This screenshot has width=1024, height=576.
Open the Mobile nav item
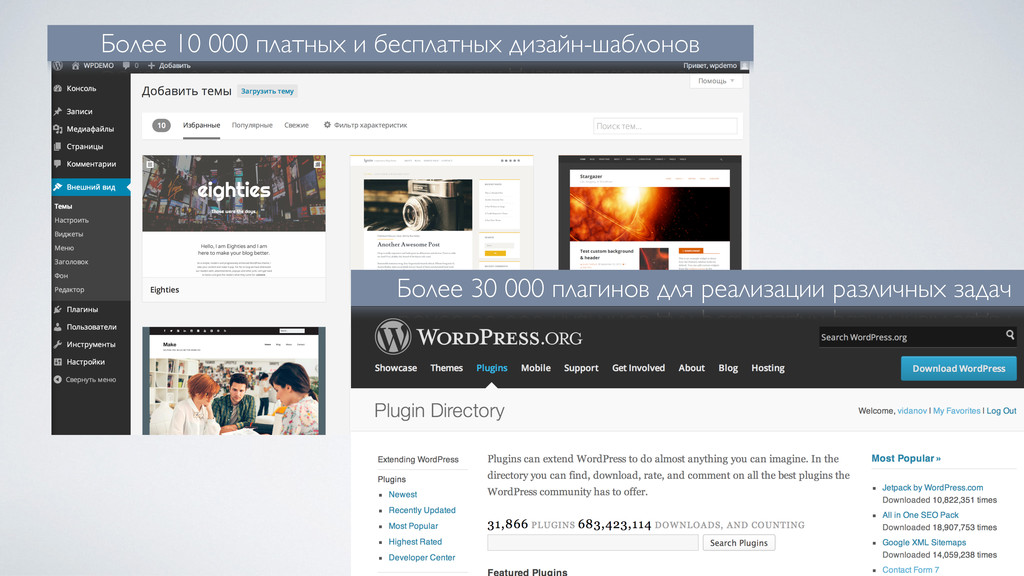(x=536, y=368)
